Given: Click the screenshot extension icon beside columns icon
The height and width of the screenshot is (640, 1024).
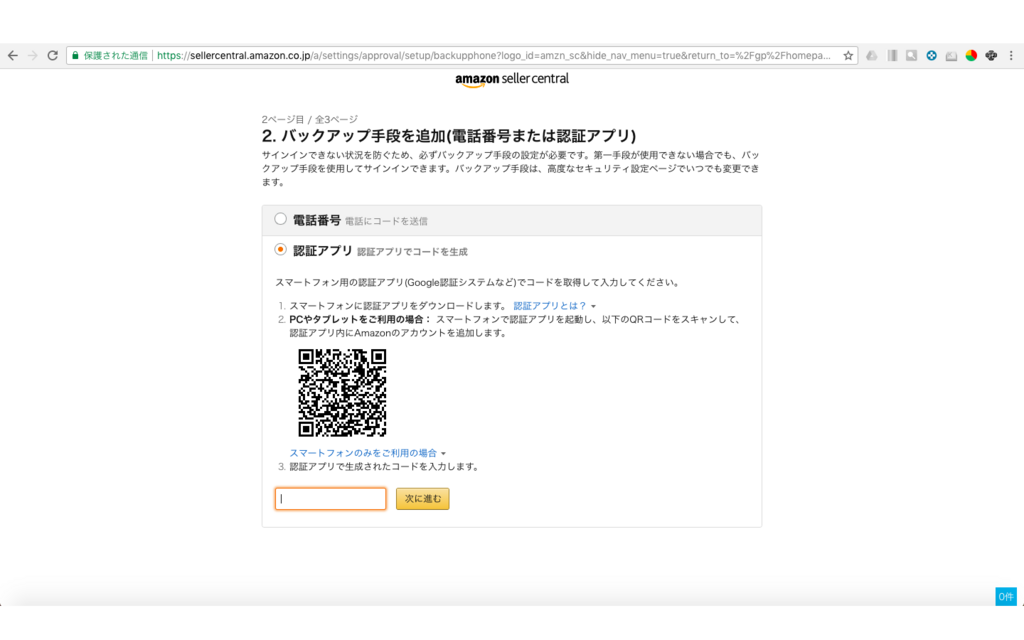Looking at the screenshot, I should click(x=911, y=56).
